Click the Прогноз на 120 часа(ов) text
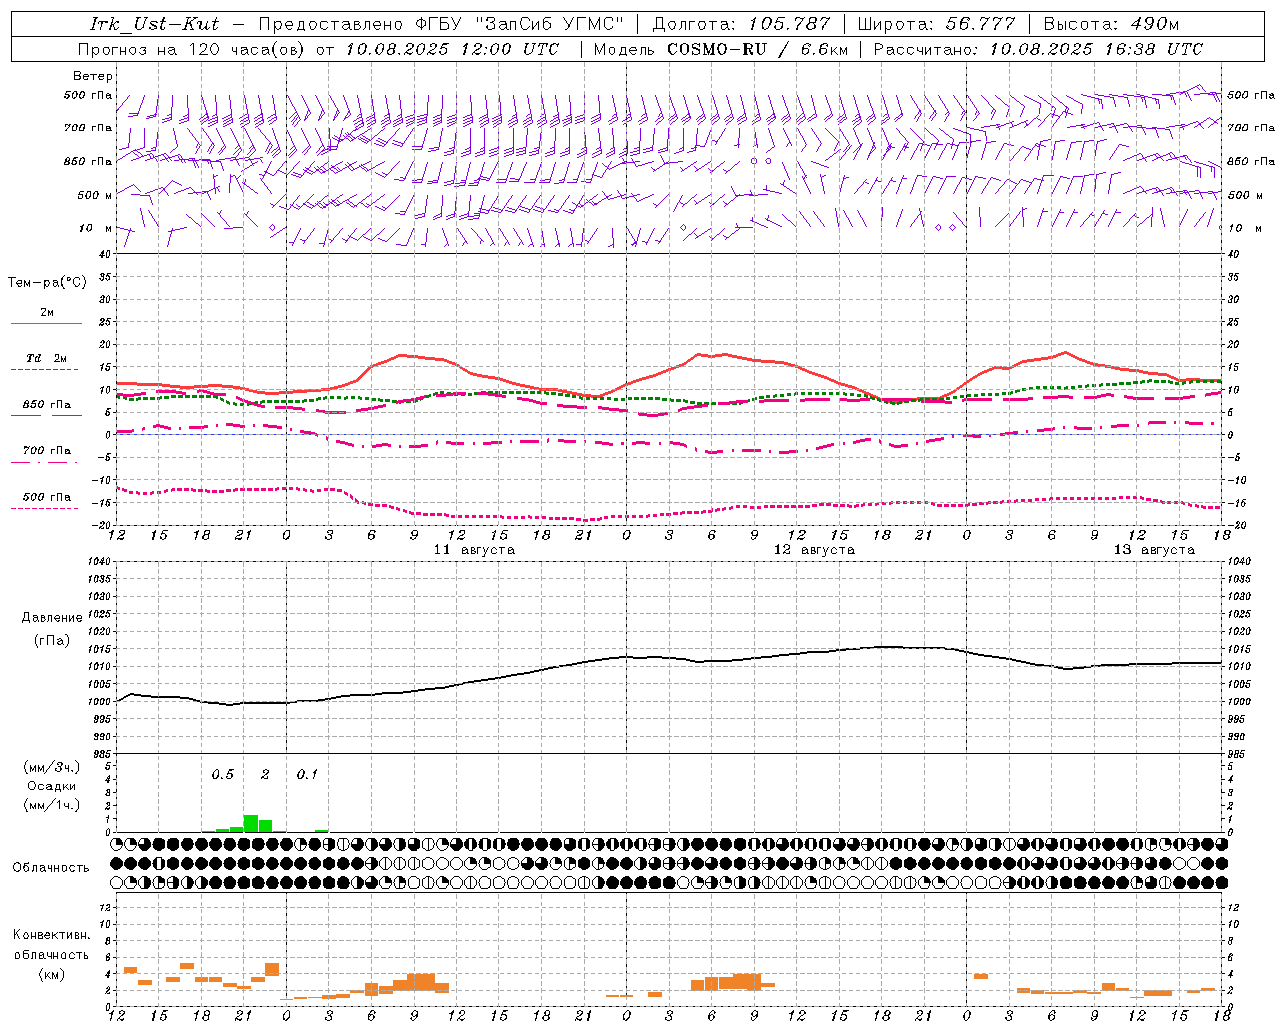Viewport: 1280px width, 1024px height. pos(193,49)
